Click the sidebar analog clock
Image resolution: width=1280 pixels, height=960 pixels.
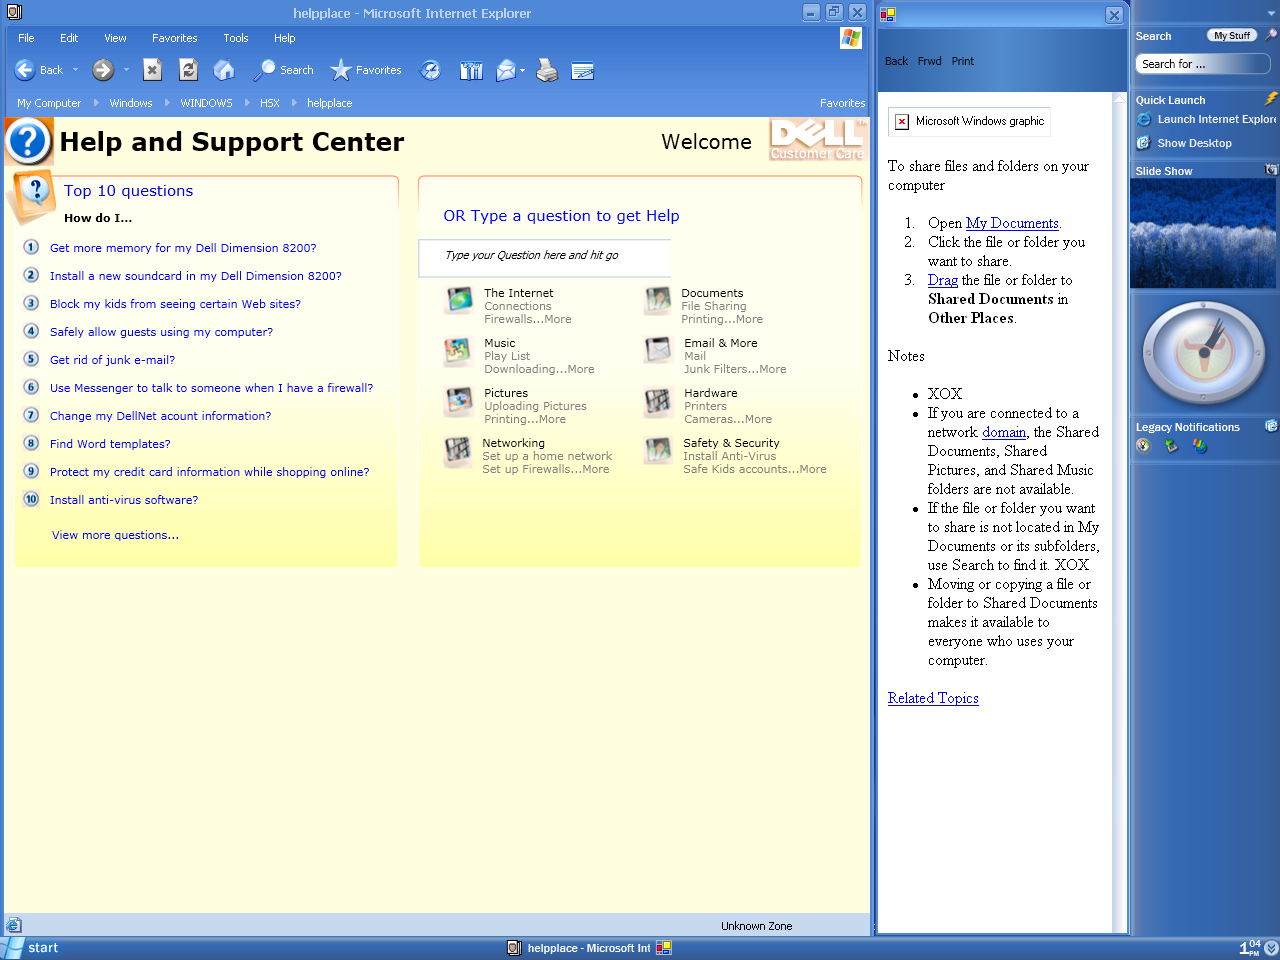click(x=1204, y=352)
